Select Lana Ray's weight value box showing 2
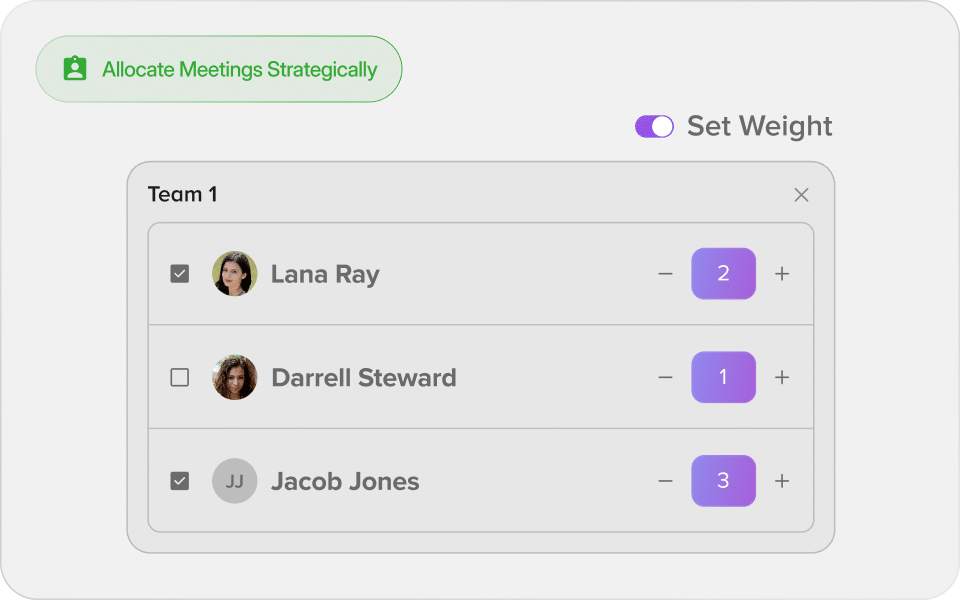 [x=723, y=274]
